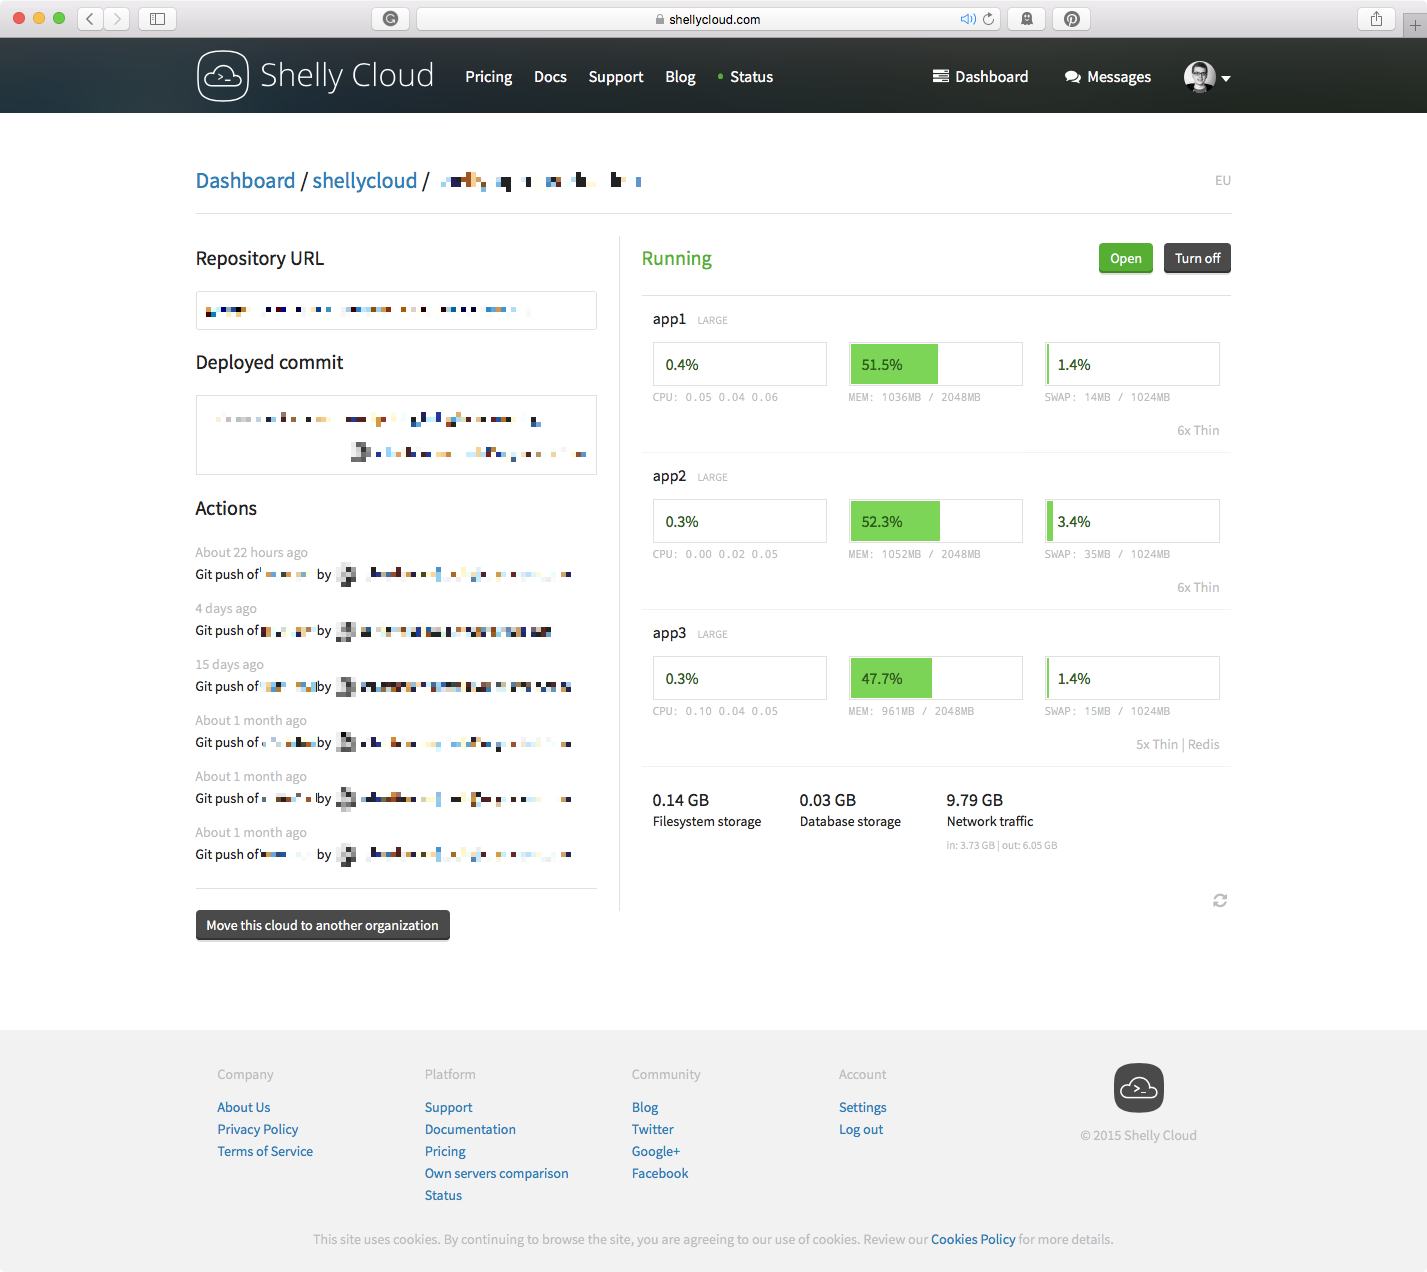Open the Safari share menu
This screenshot has height=1272, width=1427.
(x=1377, y=19)
